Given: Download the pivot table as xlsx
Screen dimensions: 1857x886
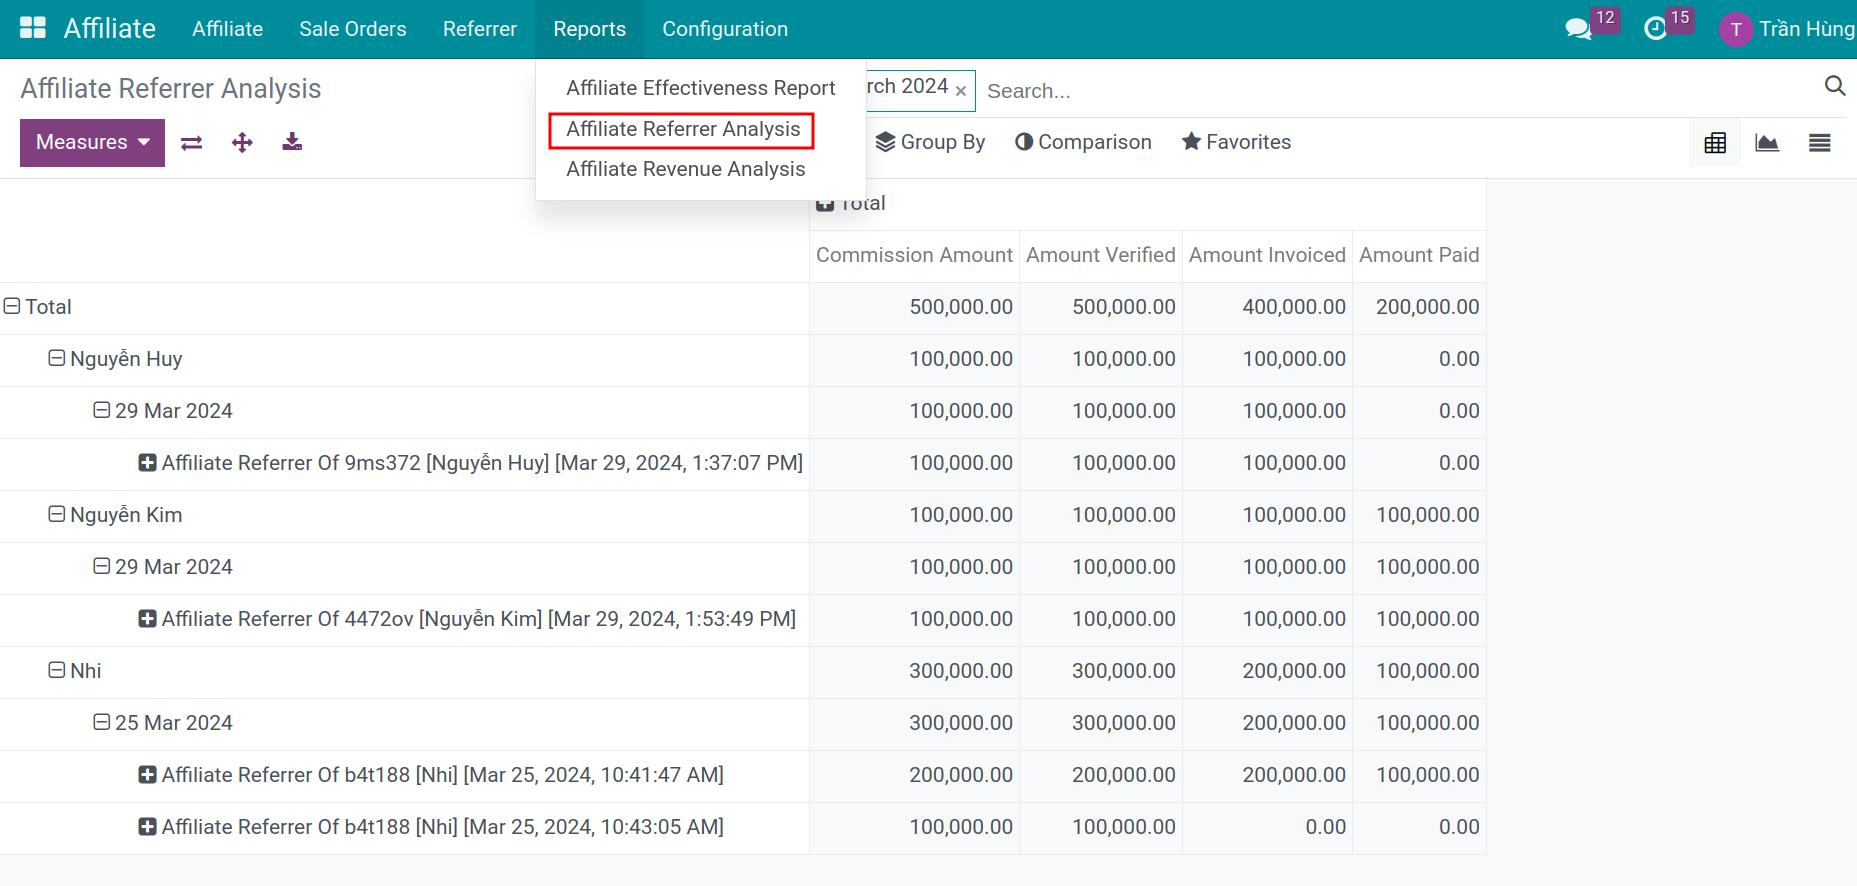Looking at the screenshot, I should (x=292, y=142).
